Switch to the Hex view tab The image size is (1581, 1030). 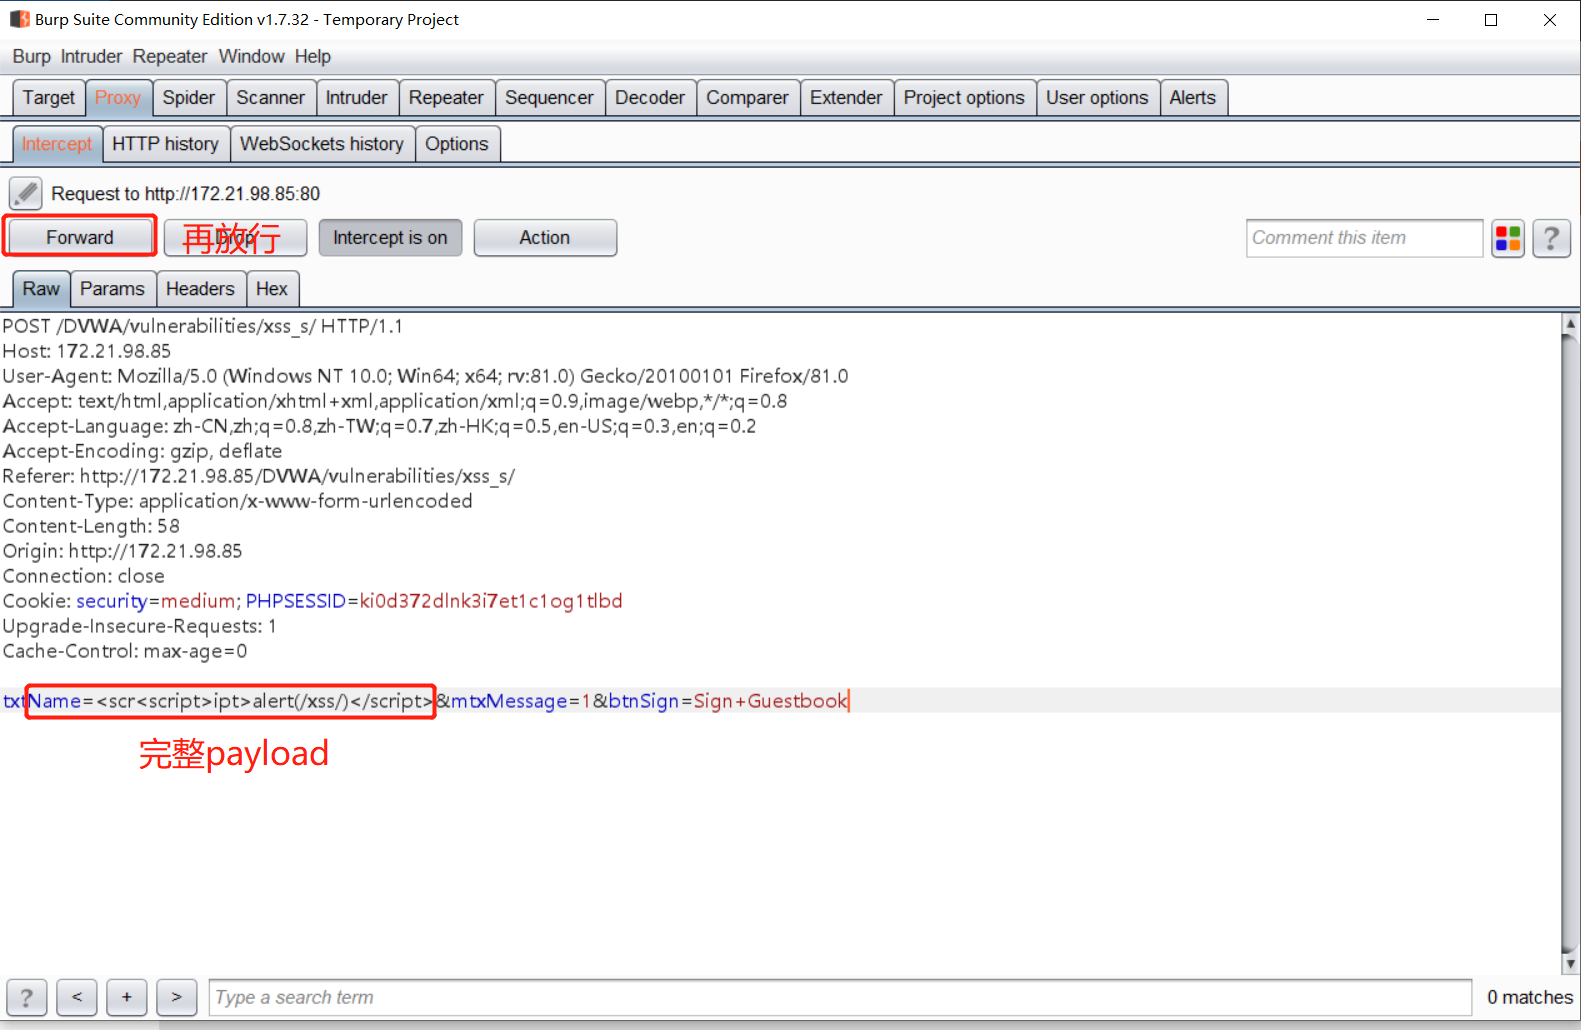point(272,289)
